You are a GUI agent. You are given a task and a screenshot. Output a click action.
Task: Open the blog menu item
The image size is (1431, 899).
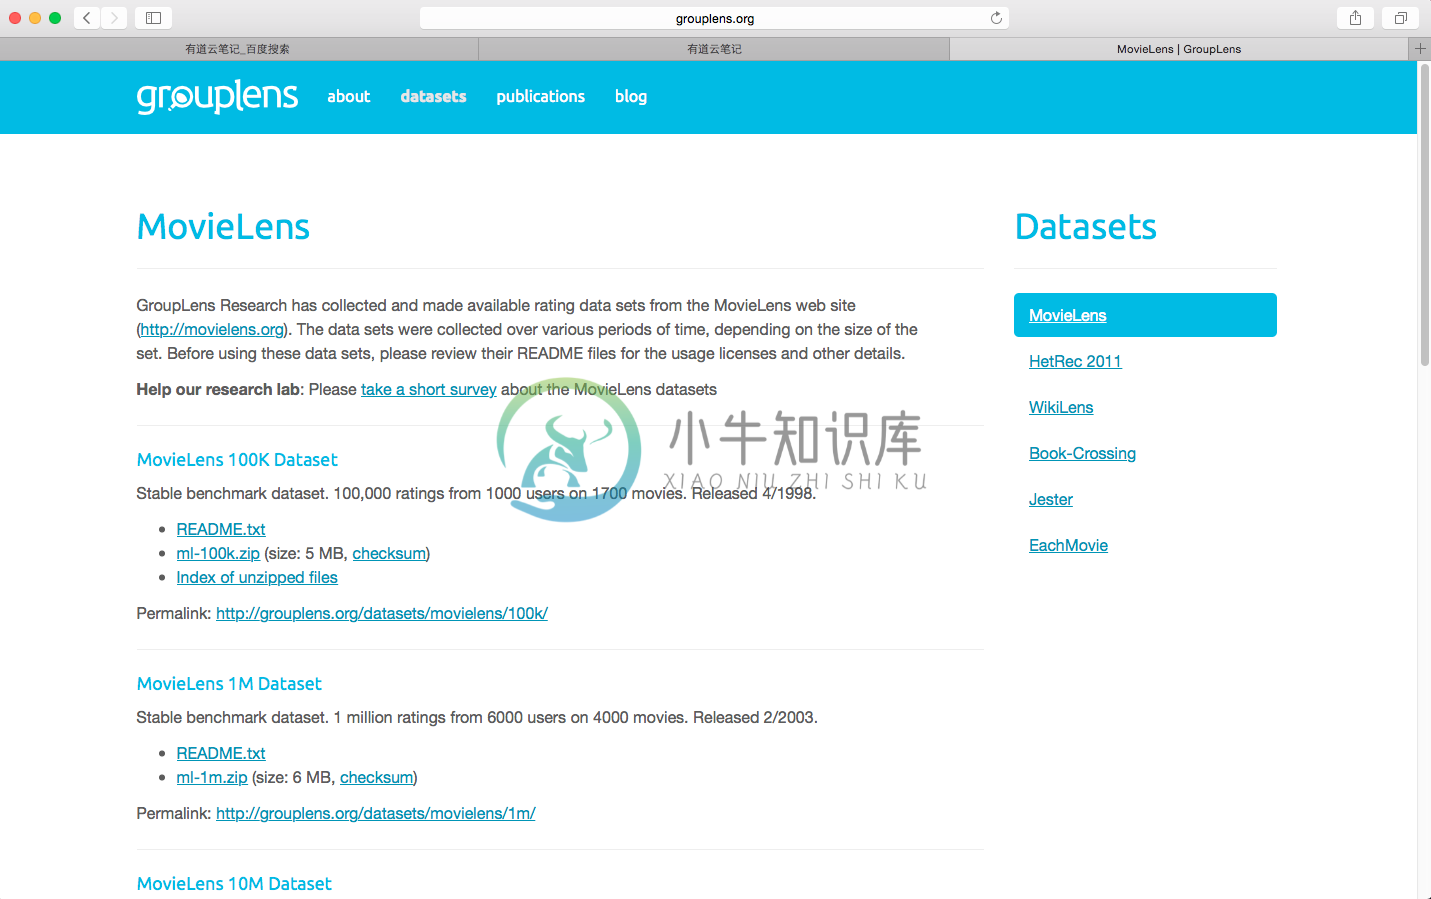click(631, 96)
